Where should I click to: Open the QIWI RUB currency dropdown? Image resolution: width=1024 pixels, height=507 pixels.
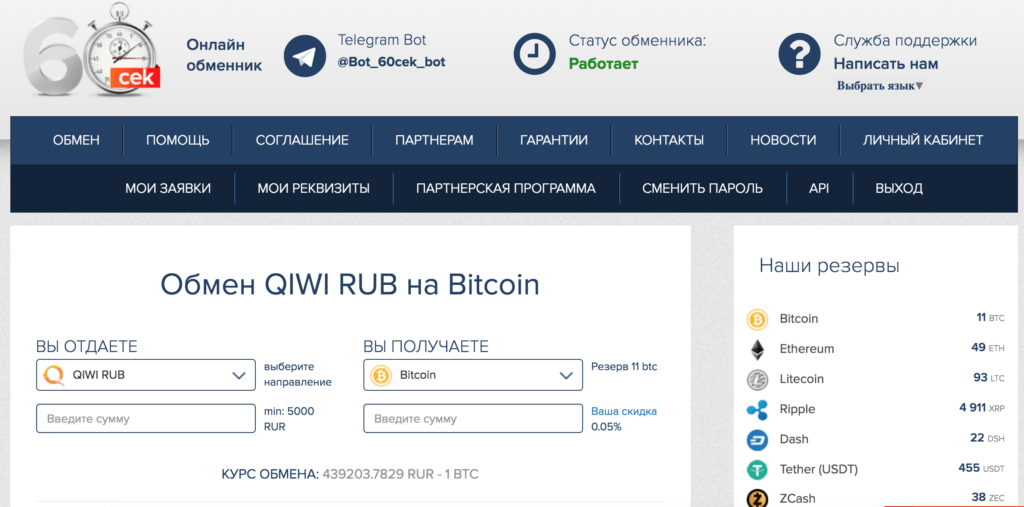click(x=145, y=376)
